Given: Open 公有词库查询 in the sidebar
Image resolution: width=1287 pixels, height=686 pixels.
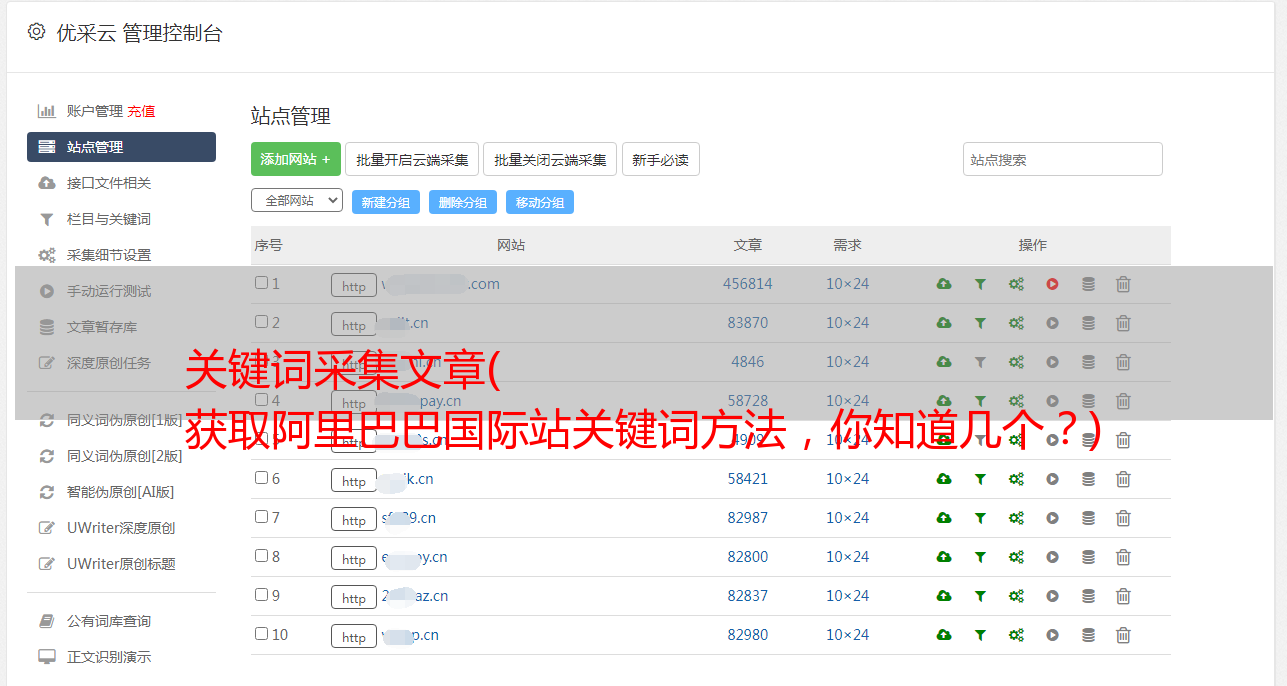Looking at the screenshot, I should 108,621.
